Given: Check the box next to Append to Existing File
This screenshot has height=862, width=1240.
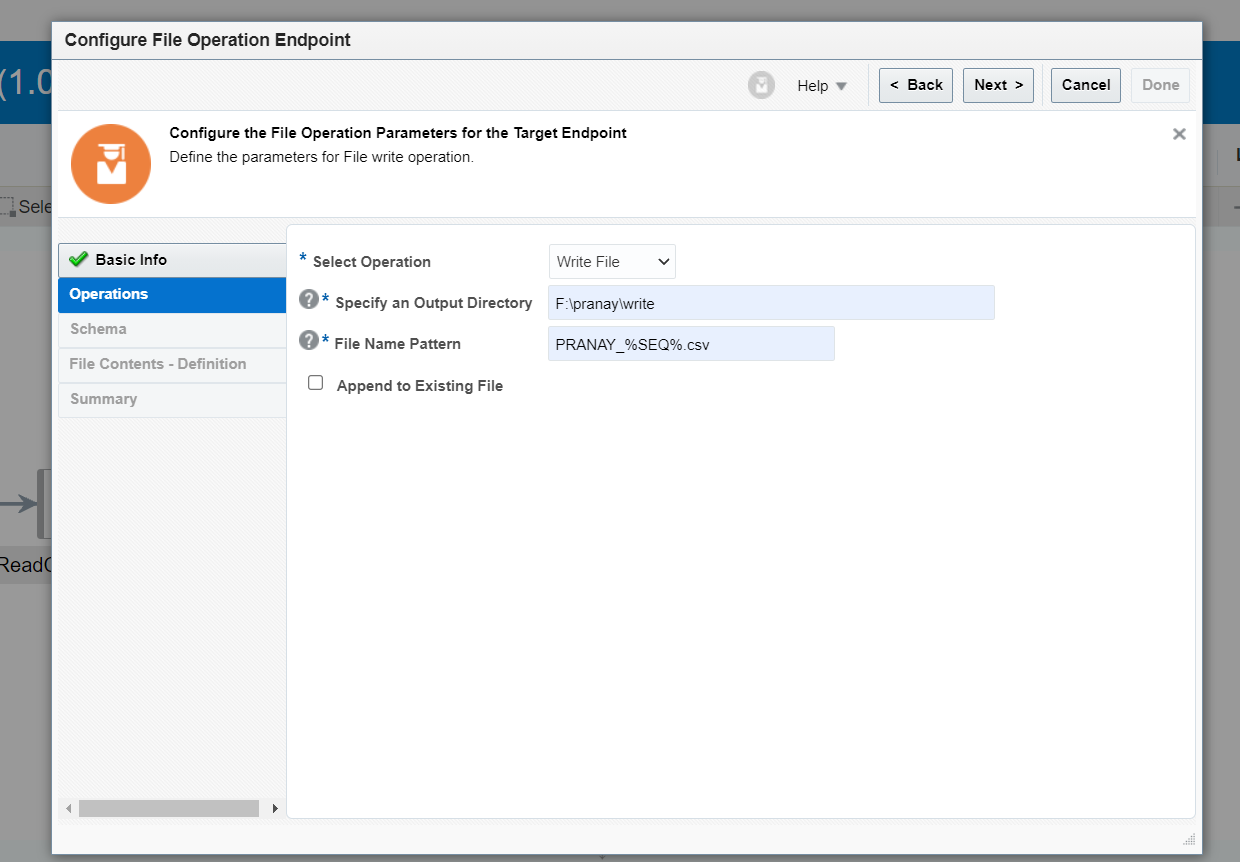Looking at the screenshot, I should (x=315, y=382).
